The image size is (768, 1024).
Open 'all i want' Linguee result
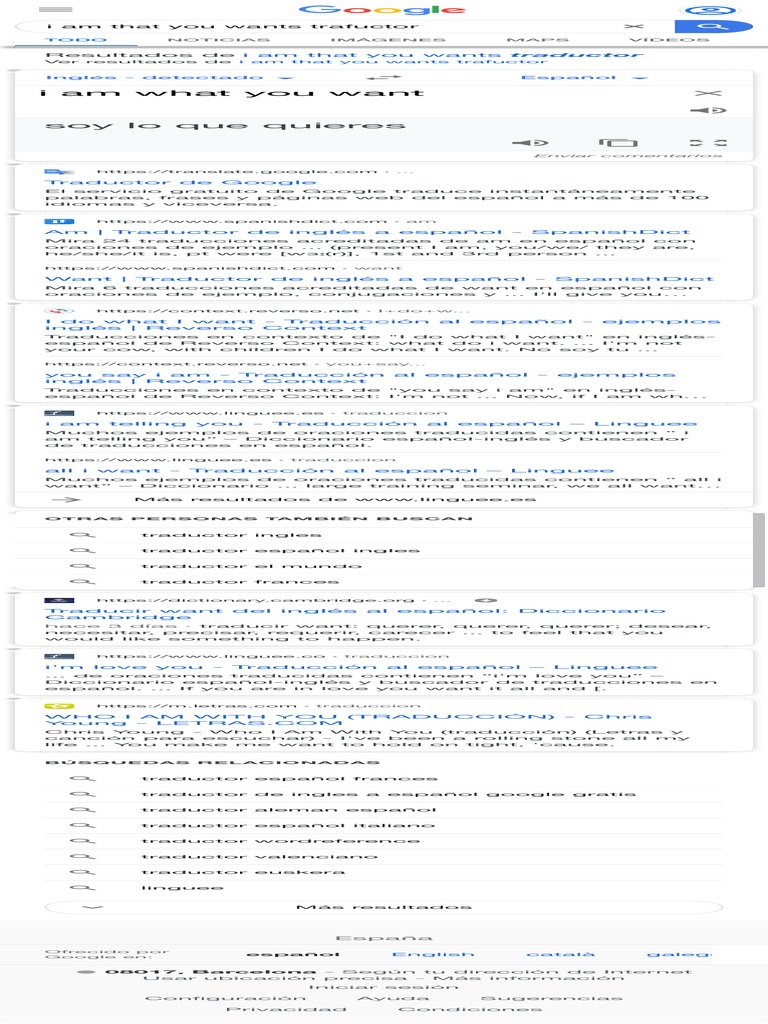(x=329, y=470)
